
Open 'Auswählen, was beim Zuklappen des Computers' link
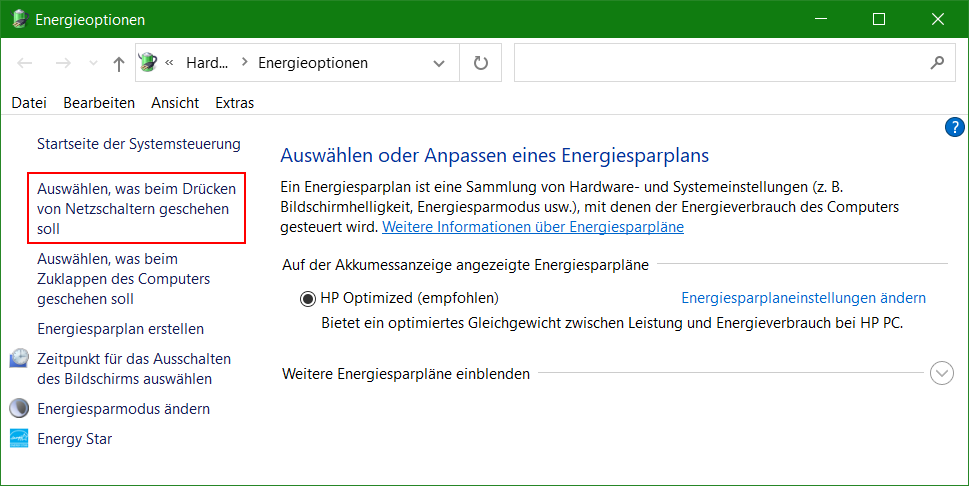coord(124,279)
